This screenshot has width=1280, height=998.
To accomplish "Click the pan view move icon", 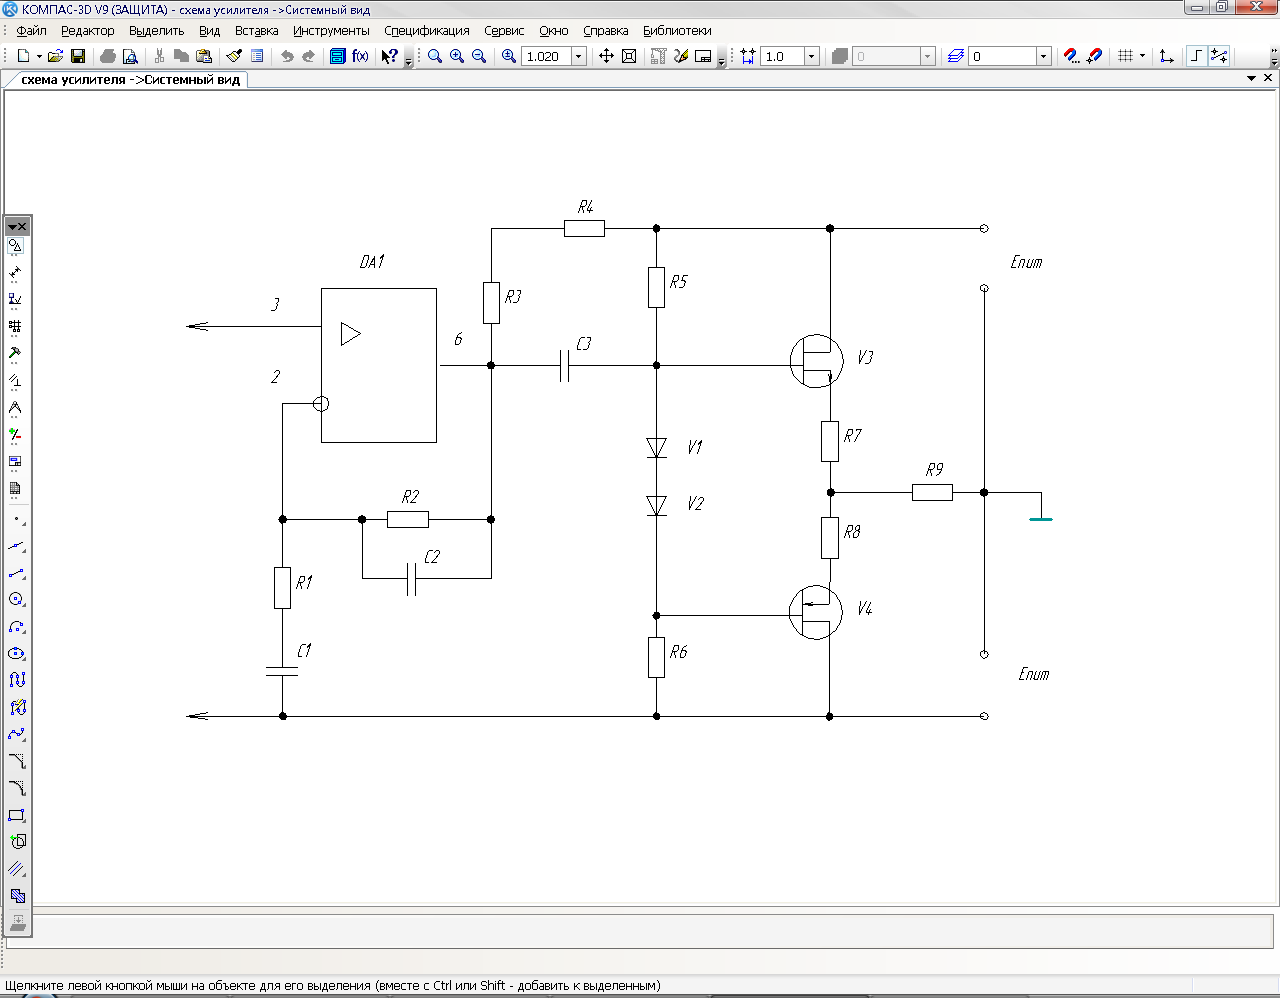I will pyautogui.click(x=606, y=57).
